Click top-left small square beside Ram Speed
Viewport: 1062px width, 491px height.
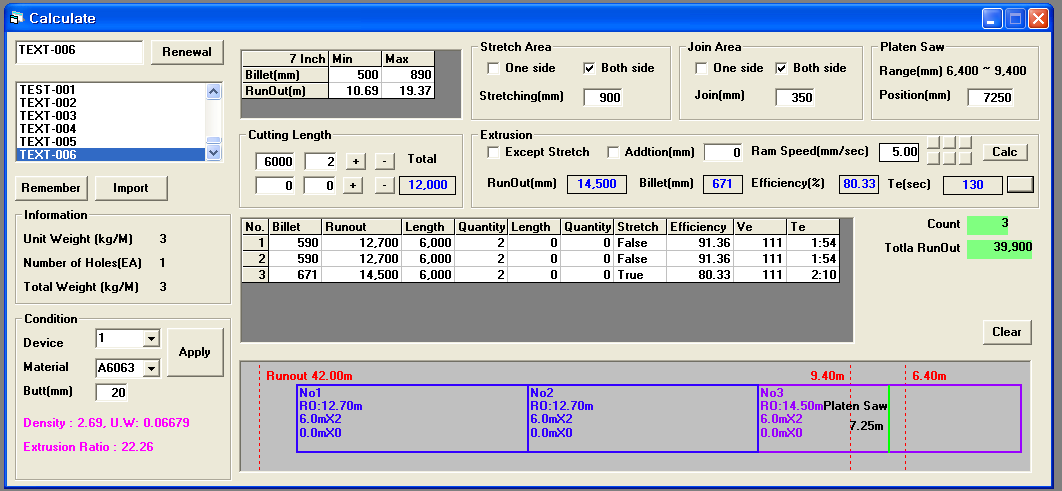click(933, 142)
